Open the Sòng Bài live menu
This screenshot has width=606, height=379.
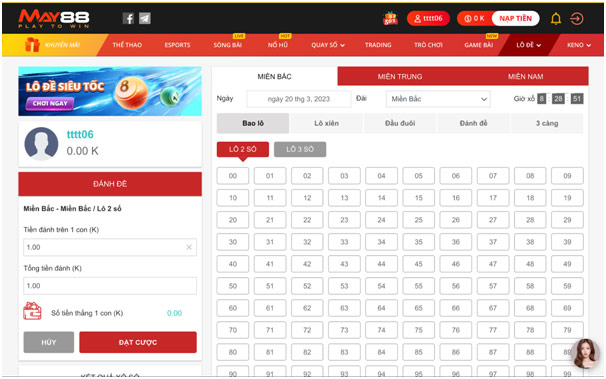(x=228, y=45)
